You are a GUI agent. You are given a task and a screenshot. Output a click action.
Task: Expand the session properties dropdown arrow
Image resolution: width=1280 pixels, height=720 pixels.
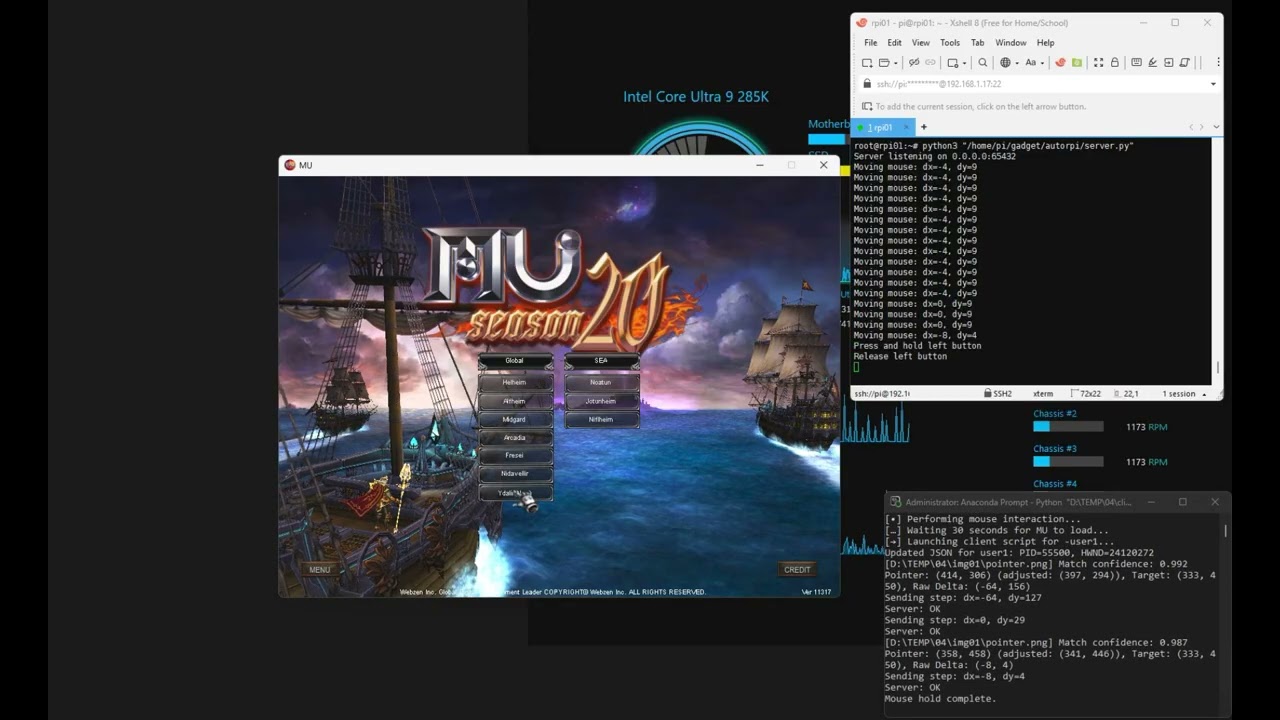(x=964, y=63)
